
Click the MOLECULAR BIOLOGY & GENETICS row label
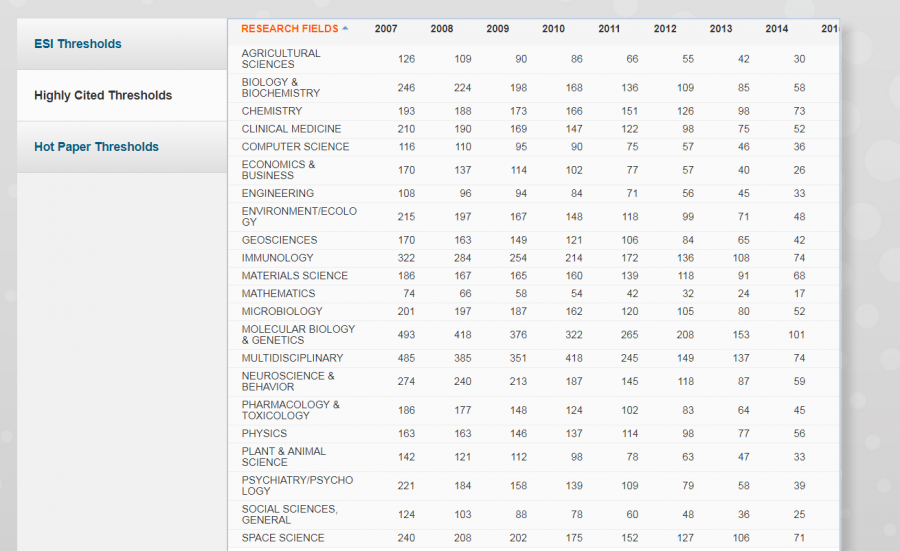click(298, 335)
